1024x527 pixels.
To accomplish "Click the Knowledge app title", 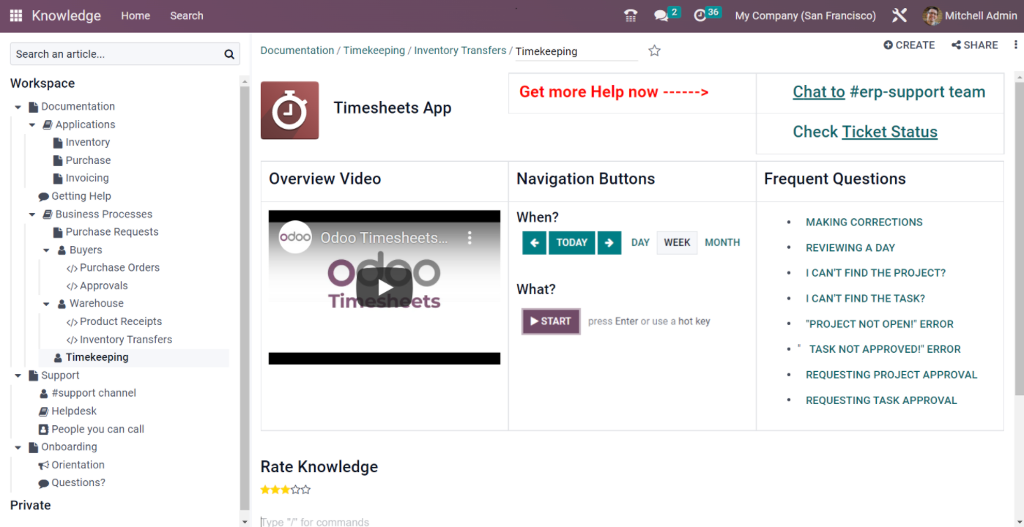I will pos(67,16).
